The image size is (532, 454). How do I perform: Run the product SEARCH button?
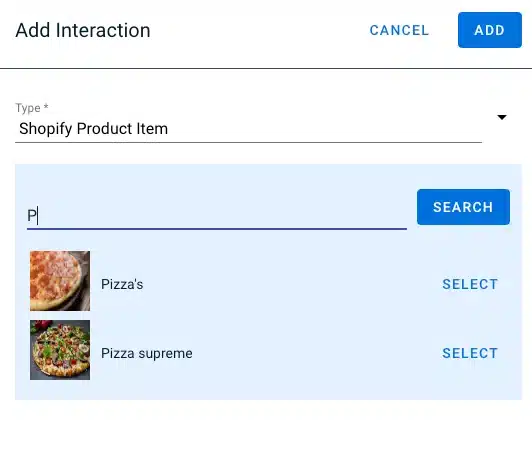tap(463, 207)
